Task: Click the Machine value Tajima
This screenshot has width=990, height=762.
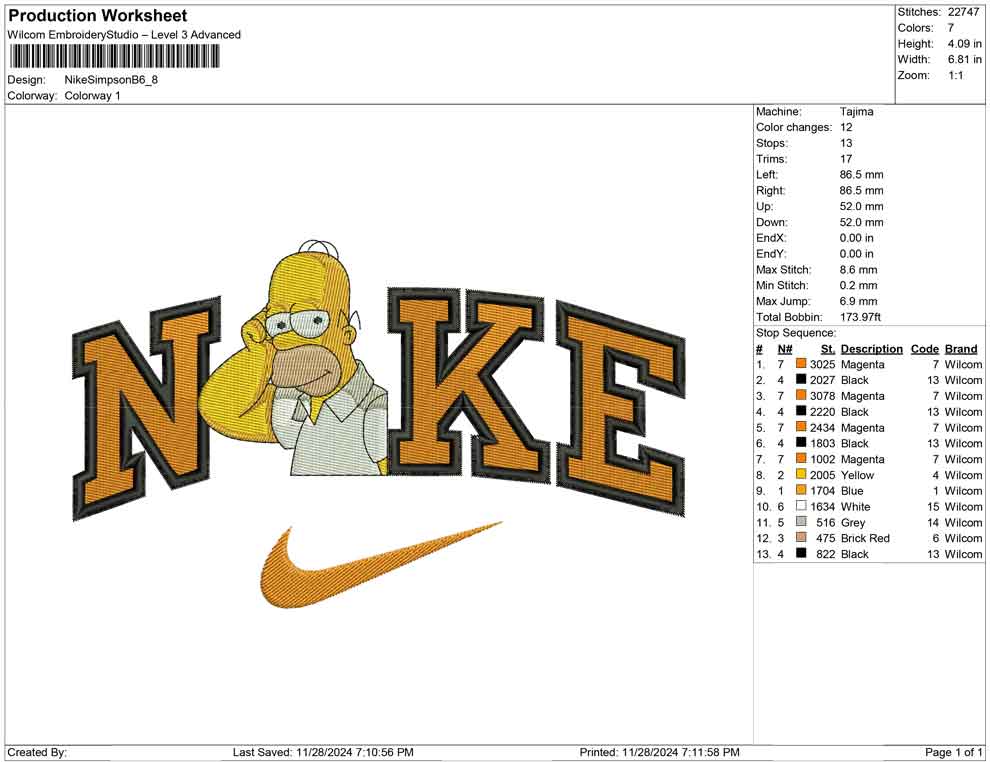Action: pyautogui.click(x=856, y=112)
